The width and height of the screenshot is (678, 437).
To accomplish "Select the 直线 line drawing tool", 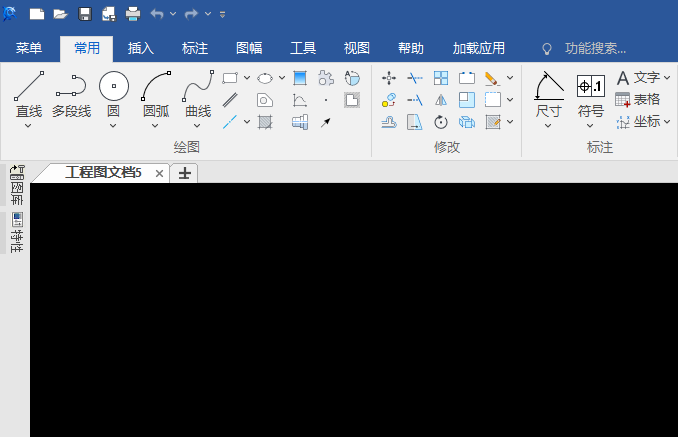I will 29,94.
